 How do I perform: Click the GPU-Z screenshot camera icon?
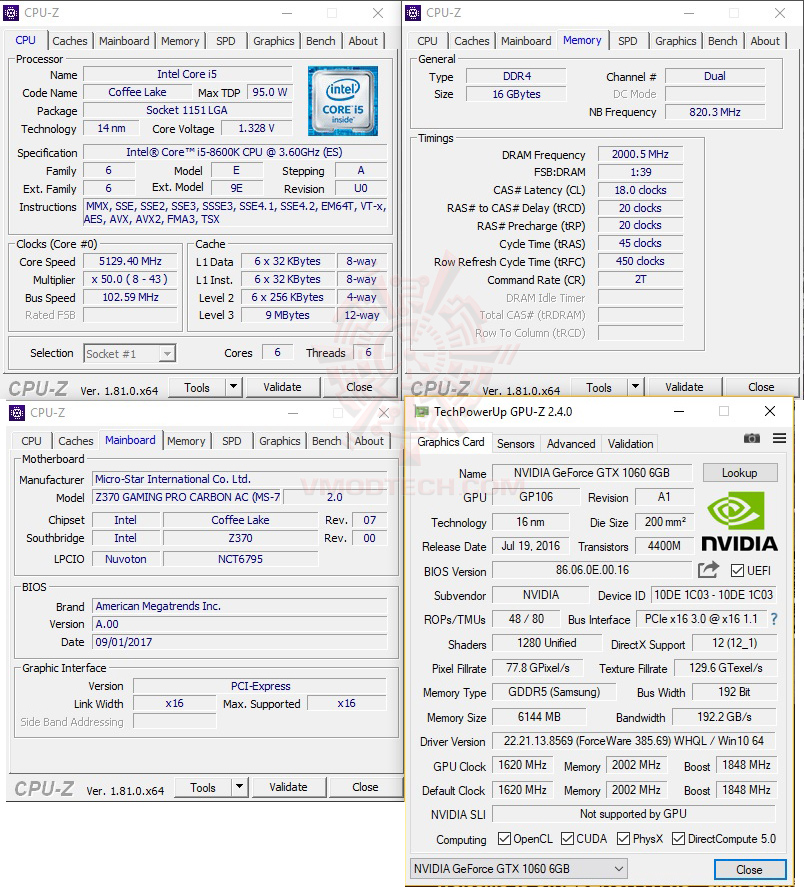tap(751, 438)
